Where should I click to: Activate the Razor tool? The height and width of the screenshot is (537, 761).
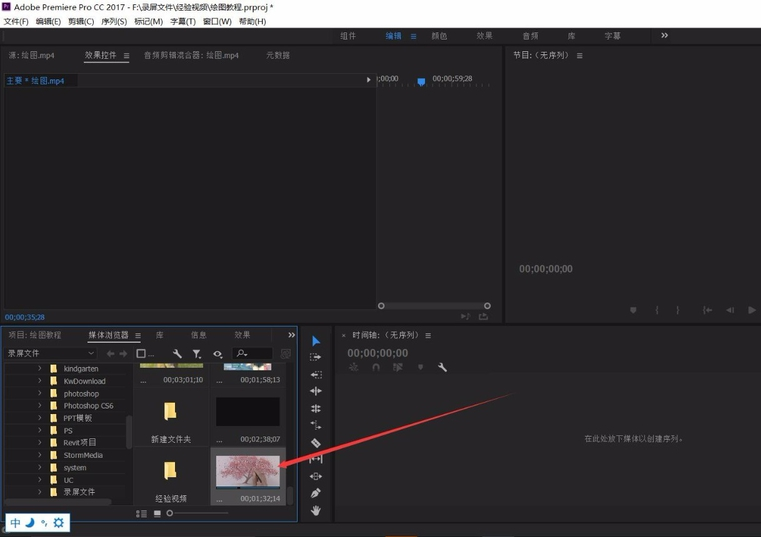[316, 443]
